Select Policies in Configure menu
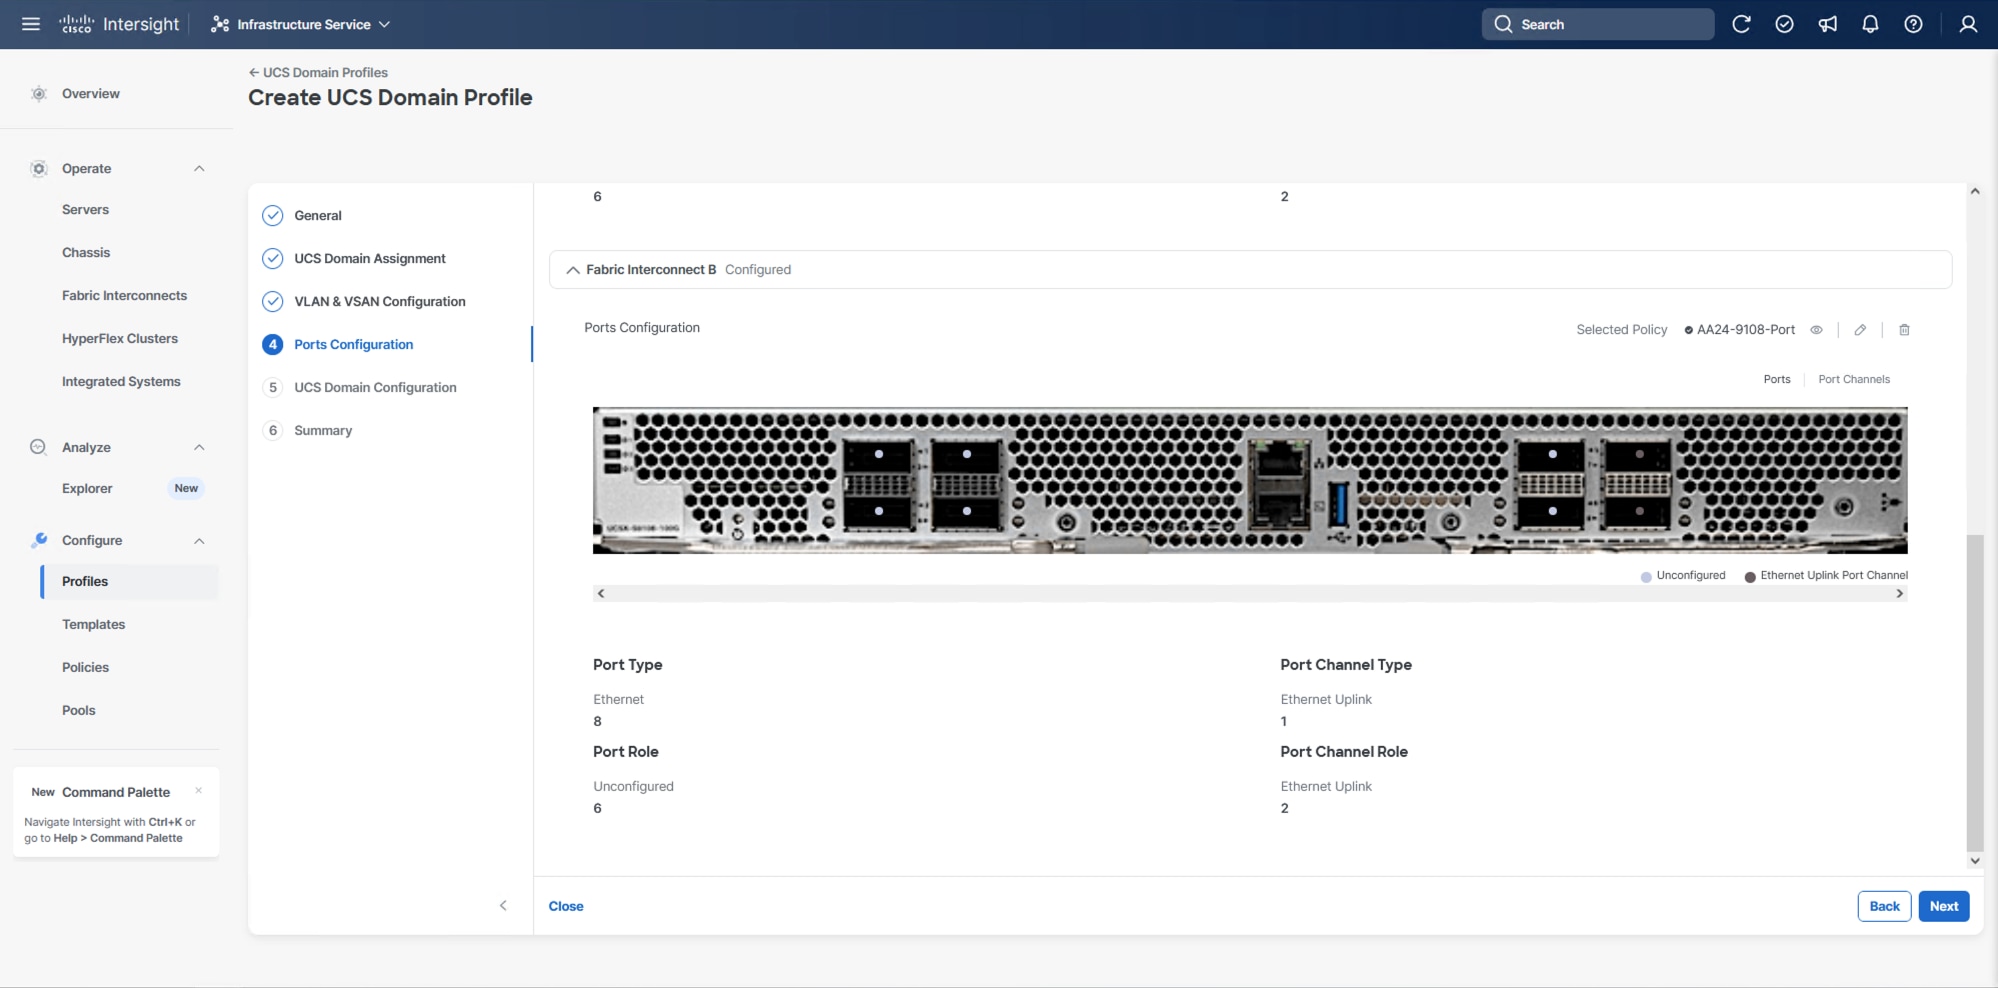Viewport: 1998px width, 988px height. (x=85, y=667)
